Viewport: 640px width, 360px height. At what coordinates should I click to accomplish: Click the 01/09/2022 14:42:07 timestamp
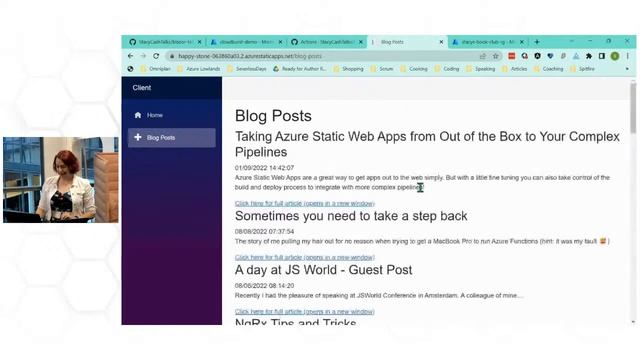[264, 168]
